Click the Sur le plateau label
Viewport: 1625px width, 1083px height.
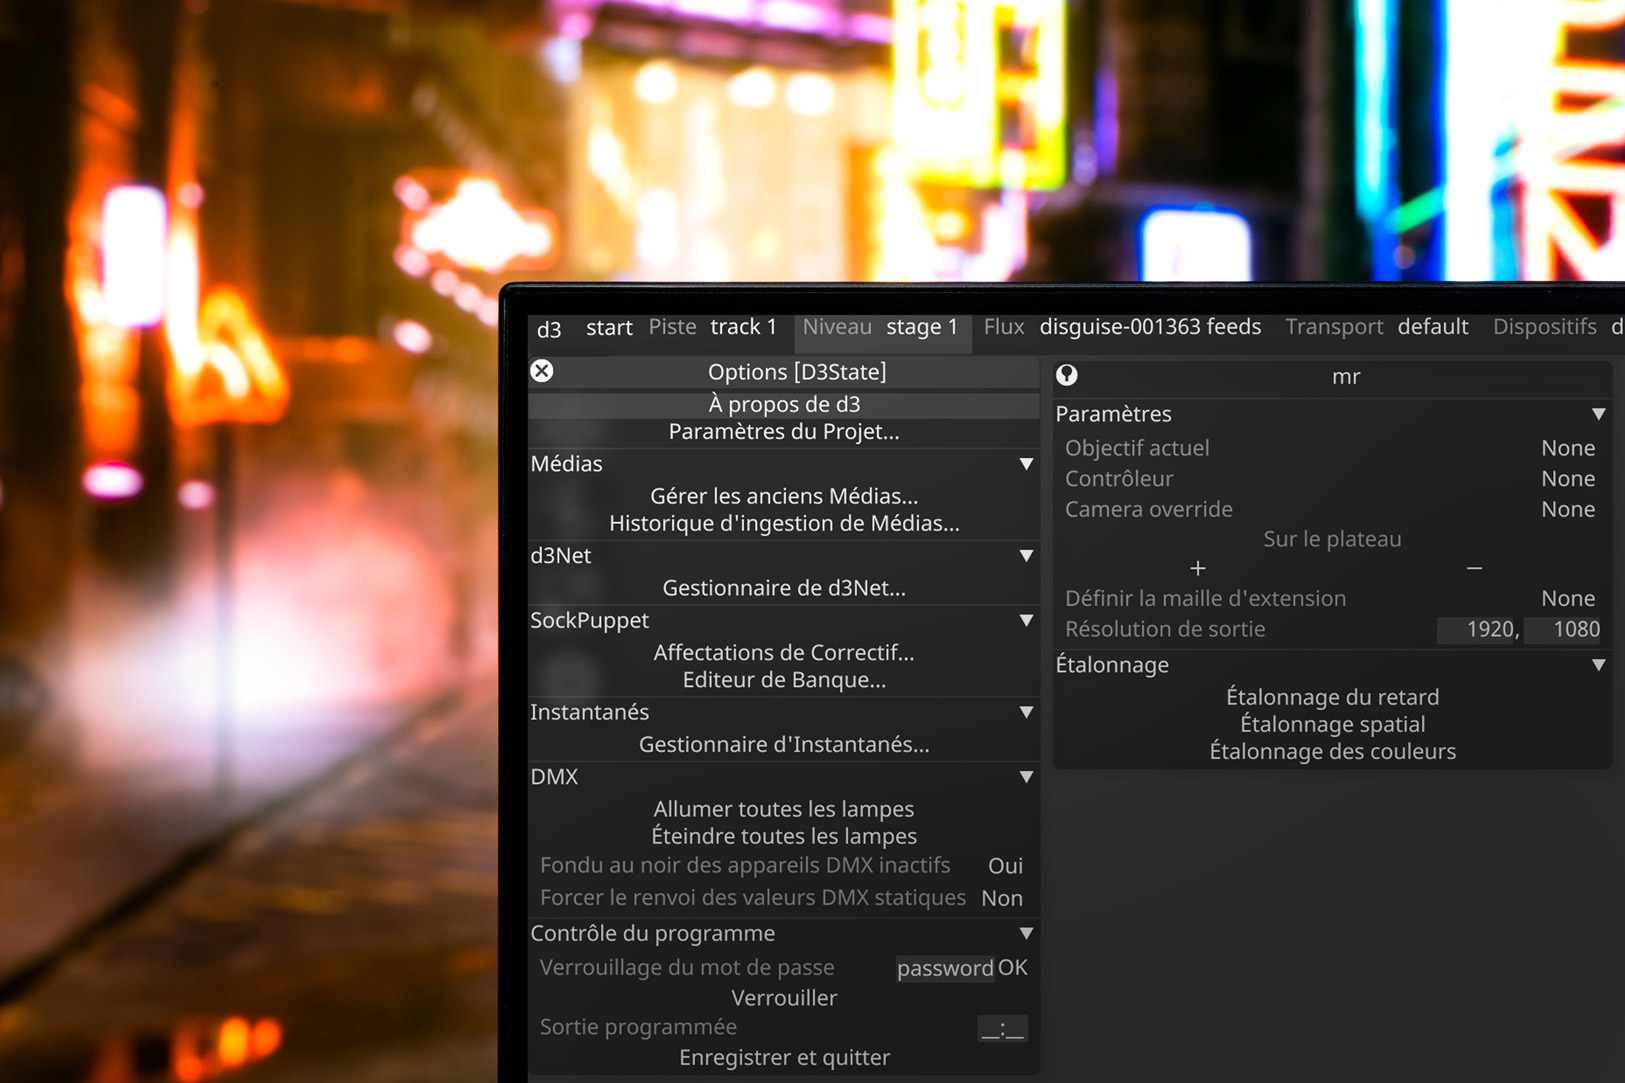pos(1332,539)
